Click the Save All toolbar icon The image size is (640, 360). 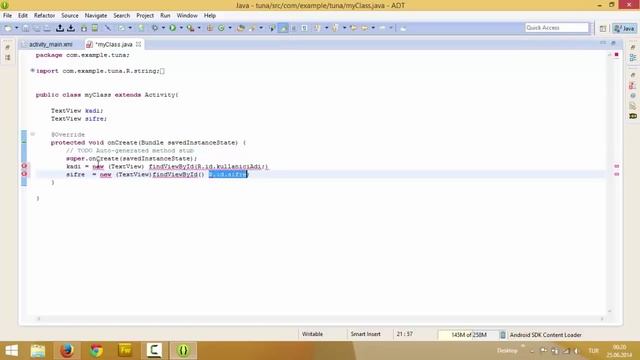point(37,28)
